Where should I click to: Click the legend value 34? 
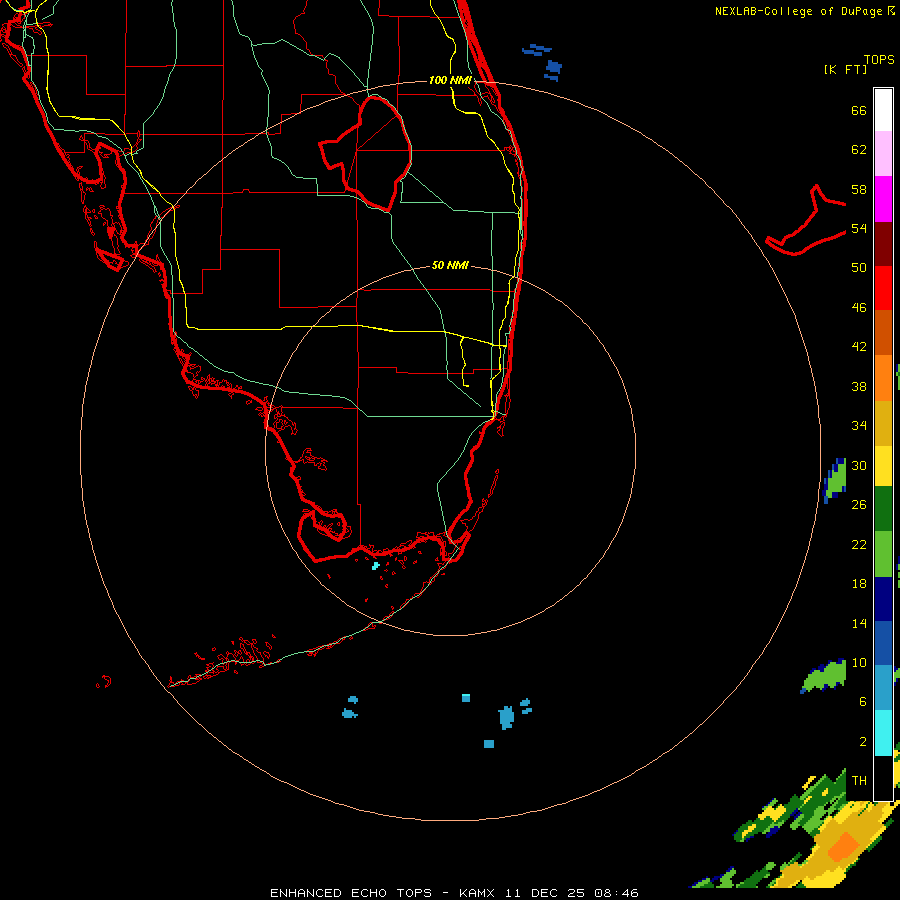pyautogui.click(x=859, y=425)
